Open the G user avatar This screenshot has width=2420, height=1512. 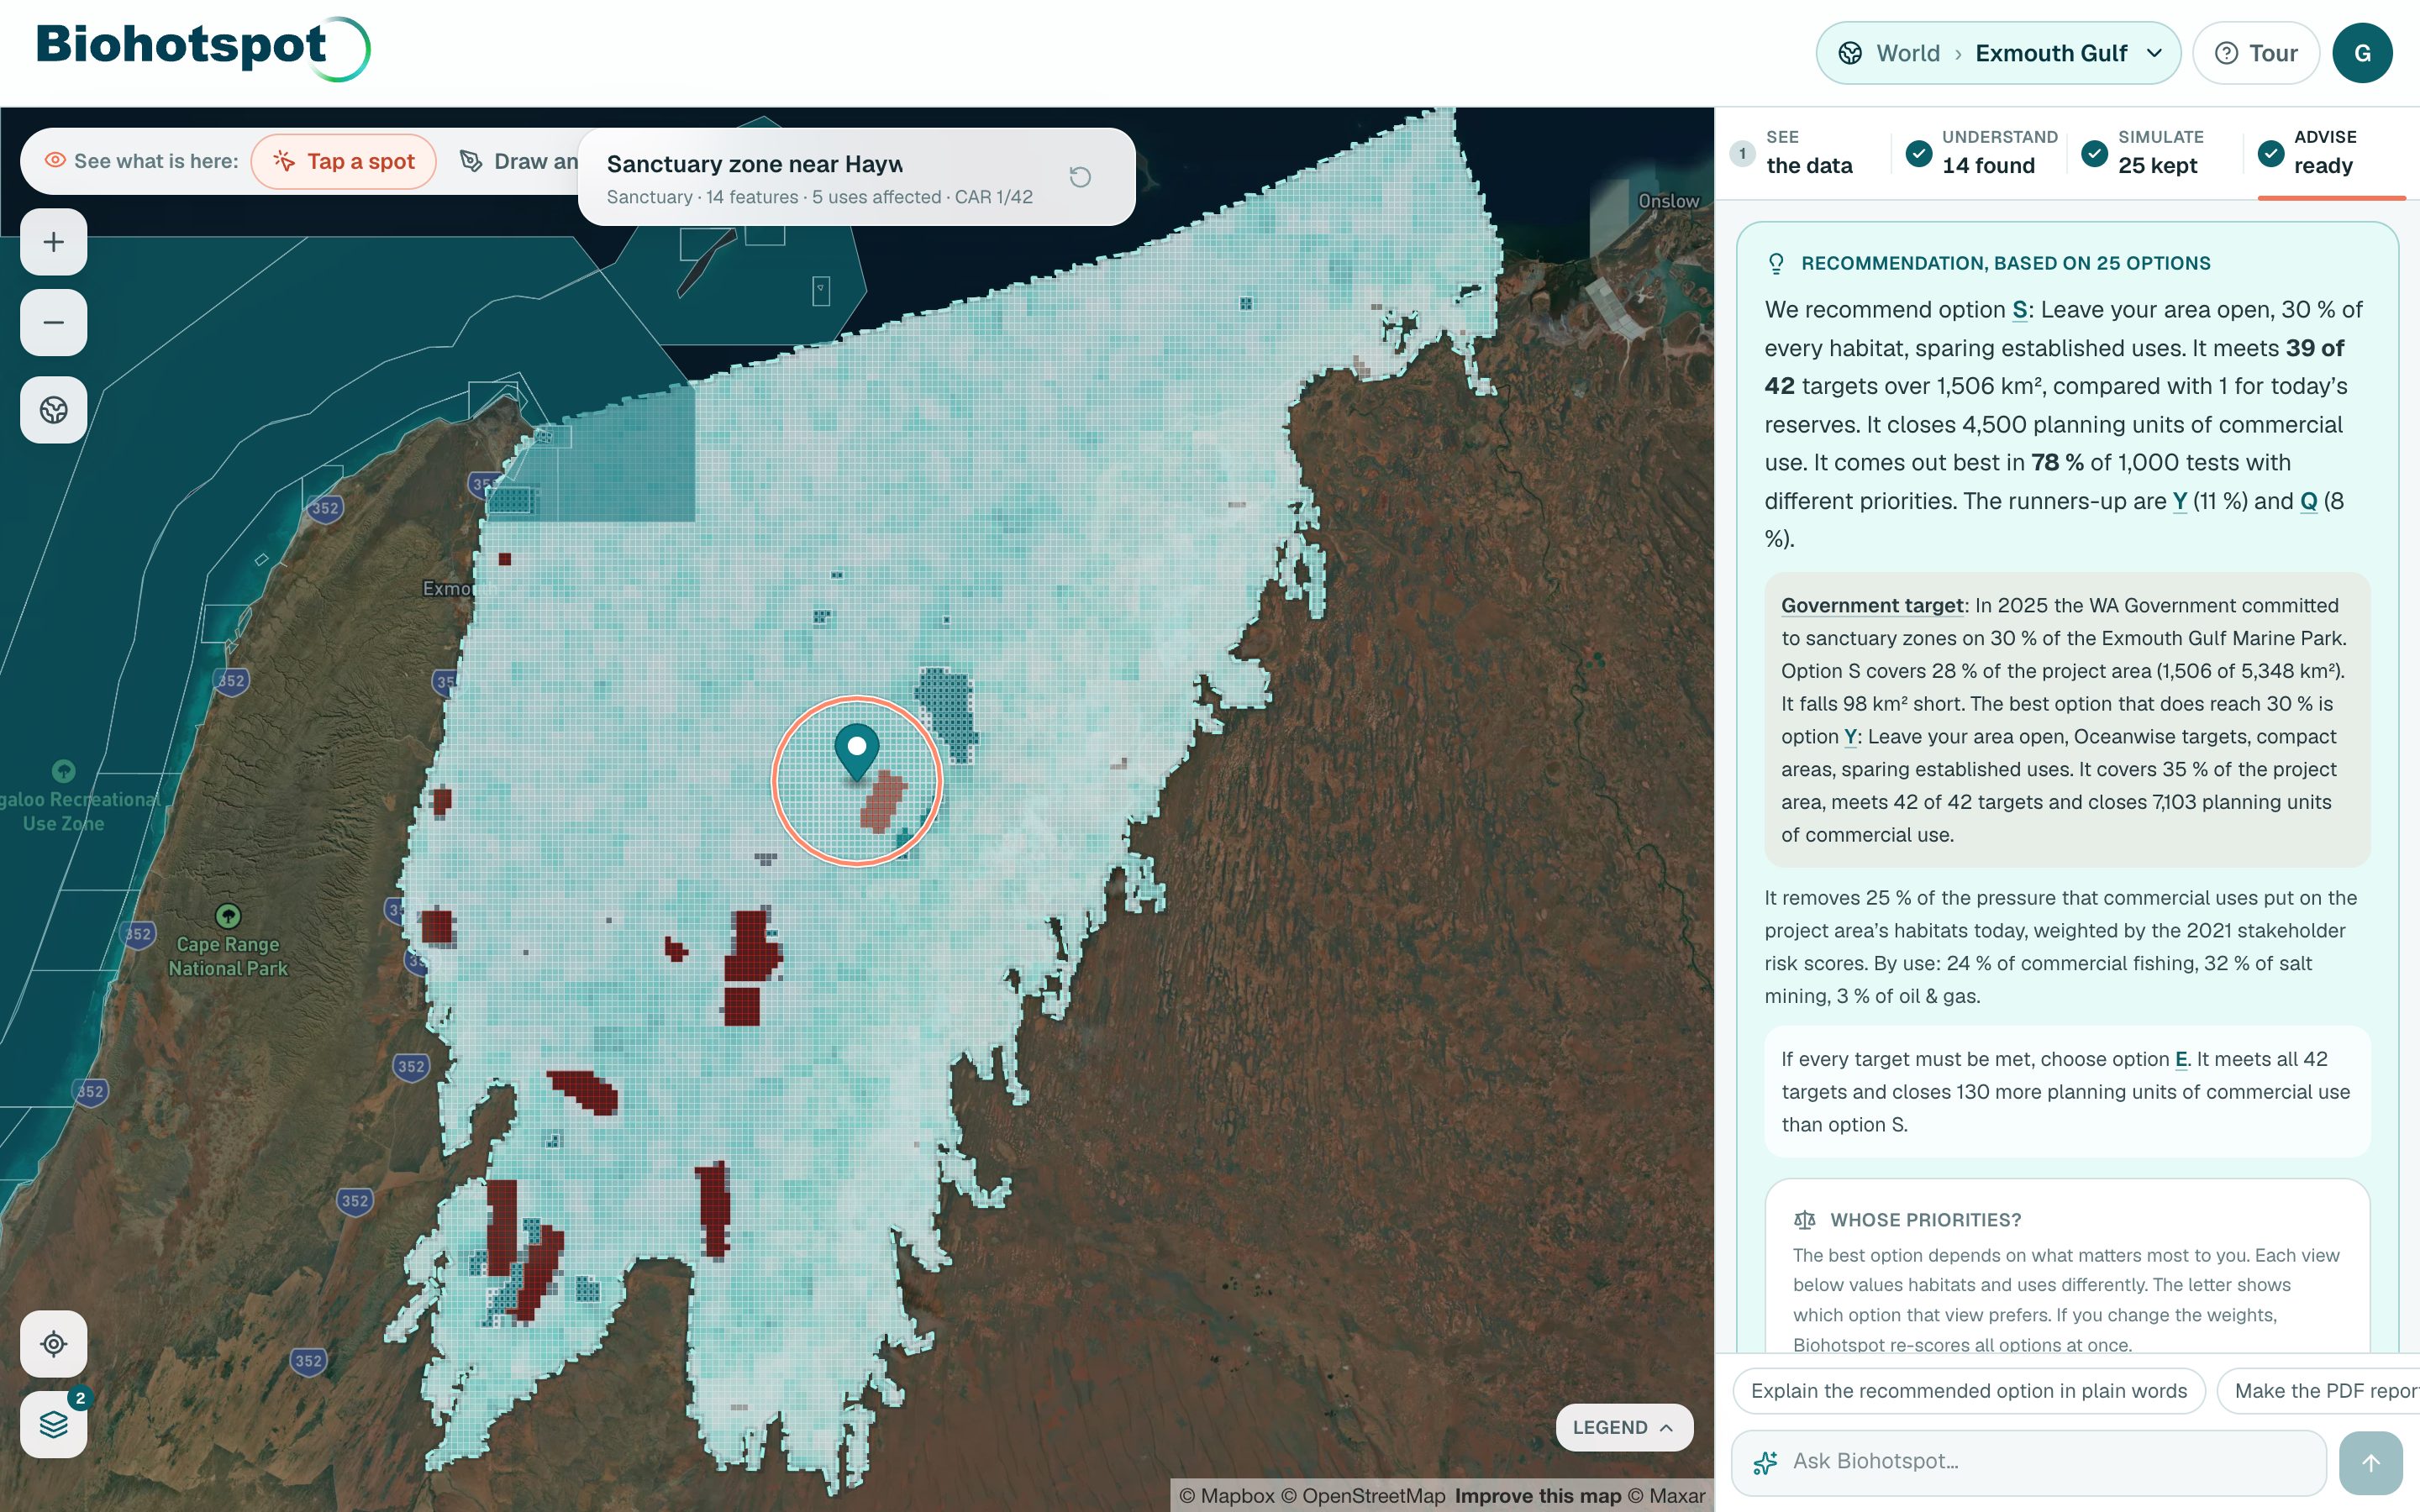click(2362, 53)
